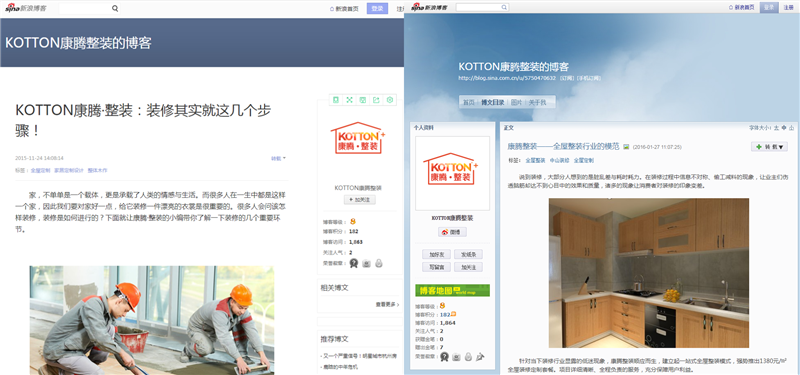Select small font size icon in right page
This screenshot has width=800, height=375.
click(791, 128)
